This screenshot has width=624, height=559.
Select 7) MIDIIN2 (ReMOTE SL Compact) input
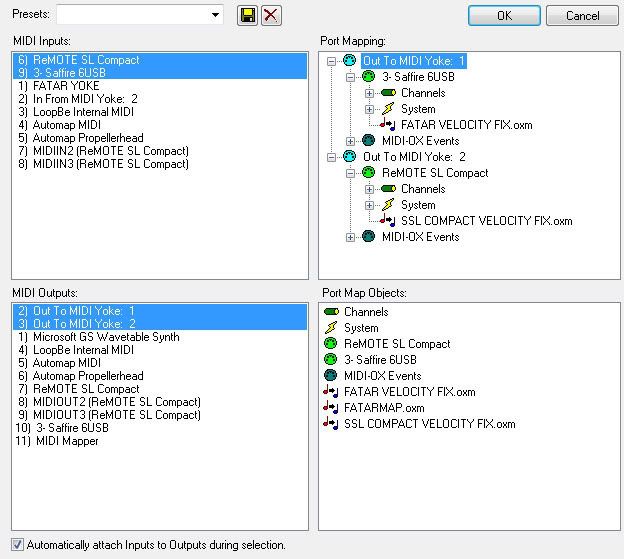tap(160, 151)
